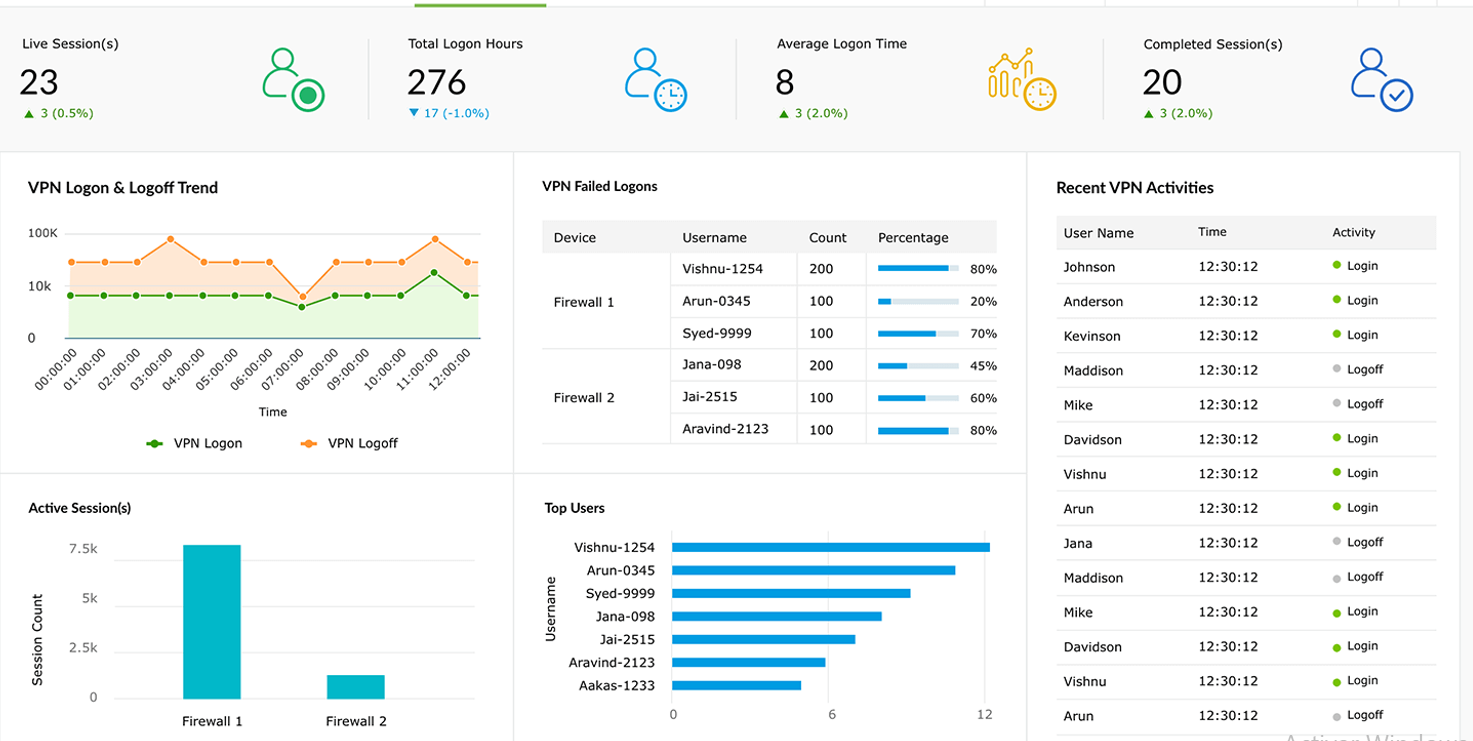1473x741 pixels.
Task: Toggle the VPN Logoff series in the legend
Action: [x=347, y=443]
